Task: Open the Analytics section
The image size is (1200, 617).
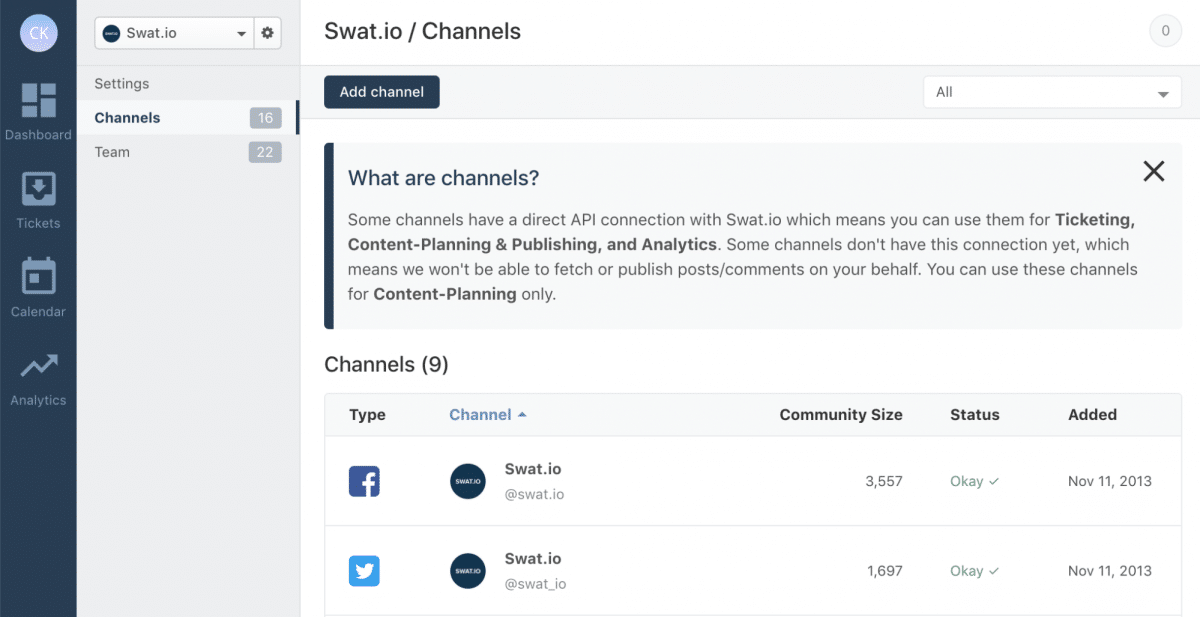Action: point(38,378)
